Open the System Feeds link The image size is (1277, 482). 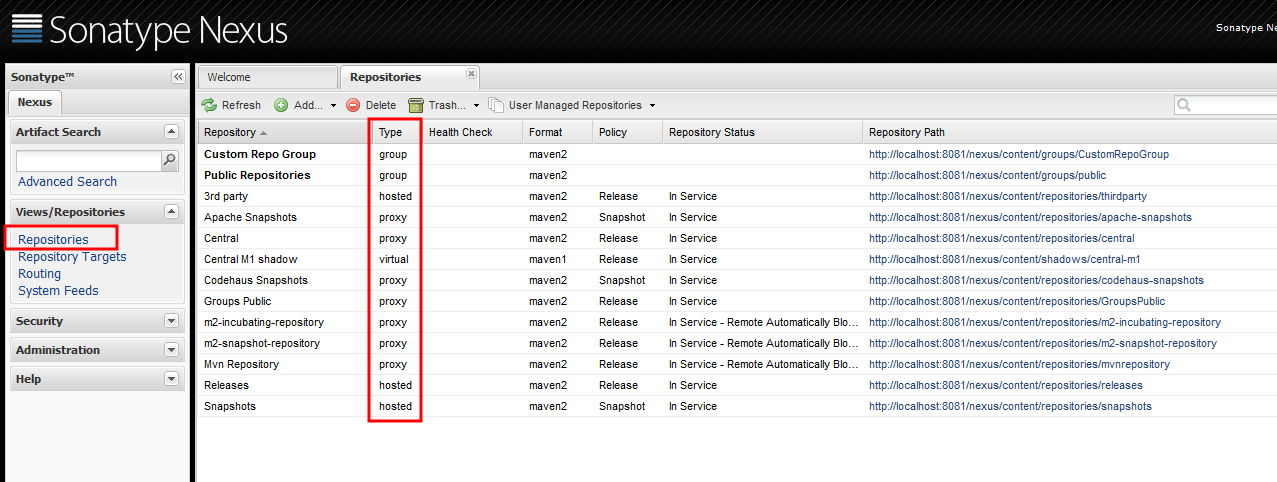[58, 290]
